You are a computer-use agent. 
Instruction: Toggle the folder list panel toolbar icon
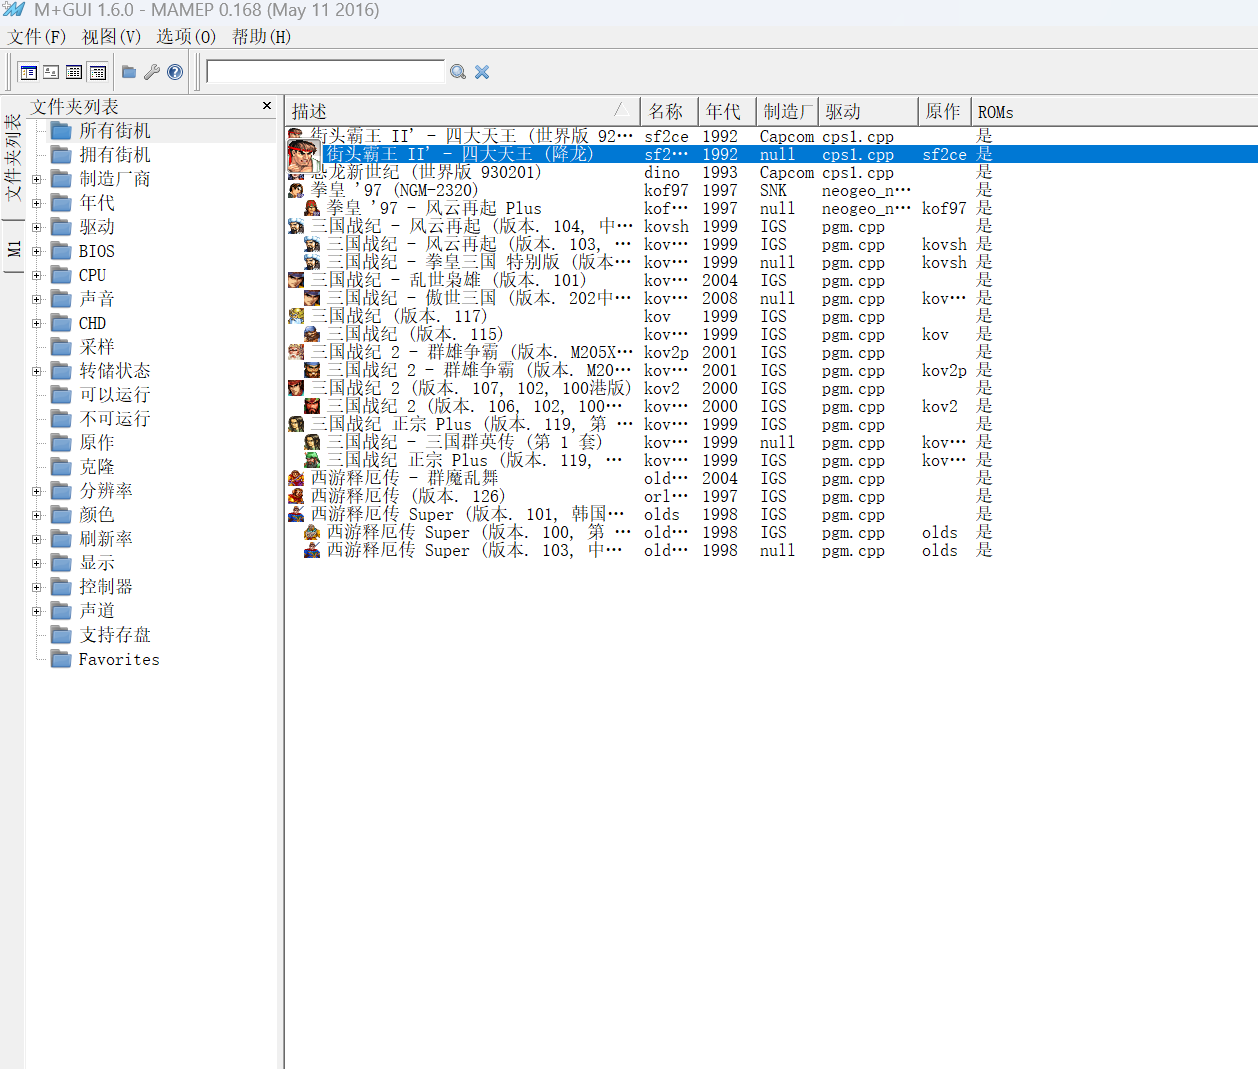28,72
